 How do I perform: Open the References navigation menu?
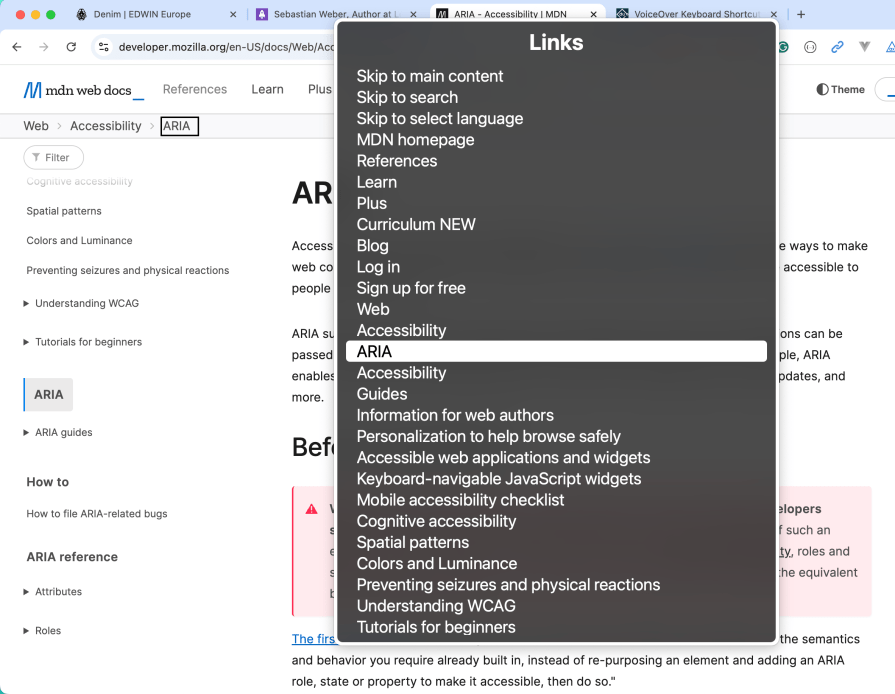(195, 89)
